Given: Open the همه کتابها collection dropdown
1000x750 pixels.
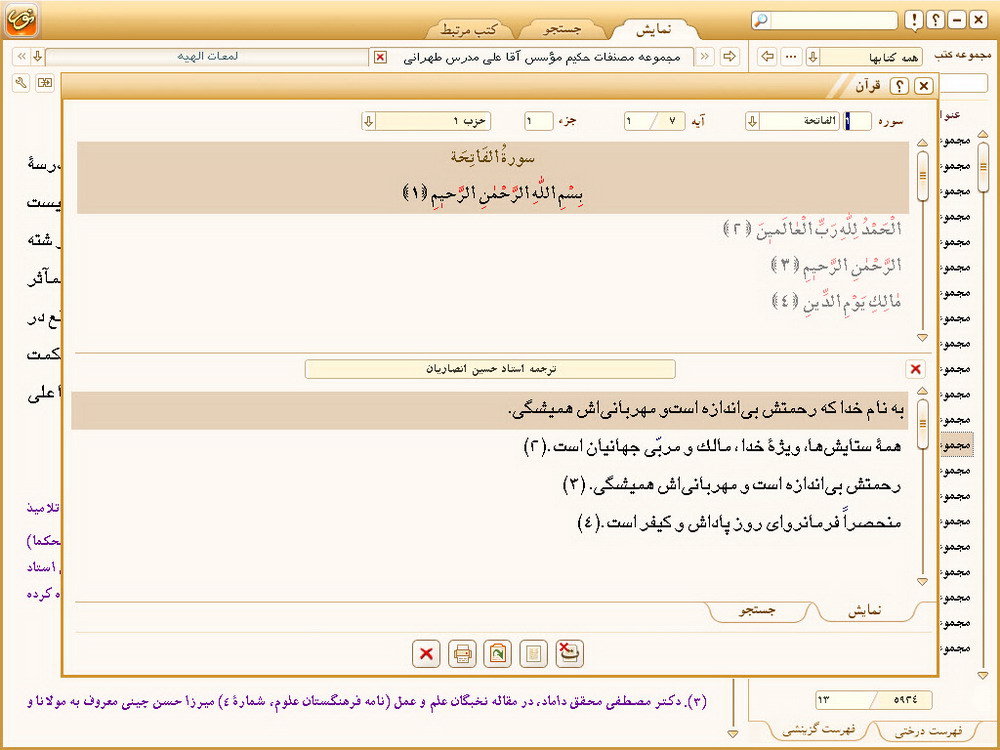Looking at the screenshot, I should [813, 57].
